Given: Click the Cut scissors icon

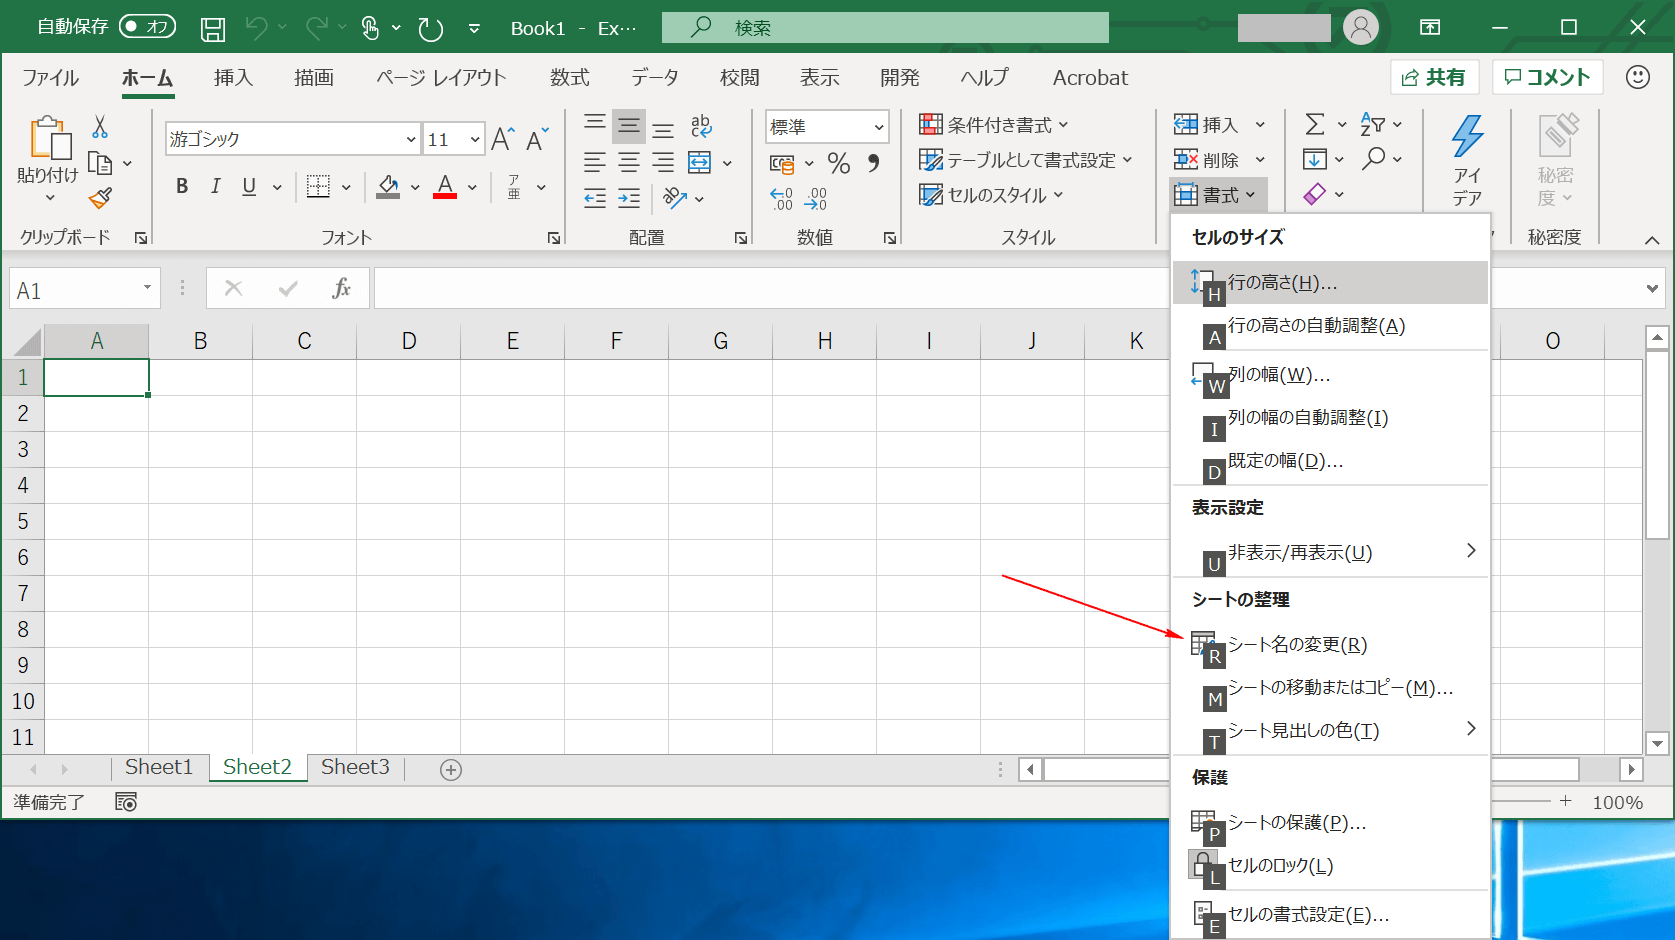Looking at the screenshot, I should (x=100, y=127).
